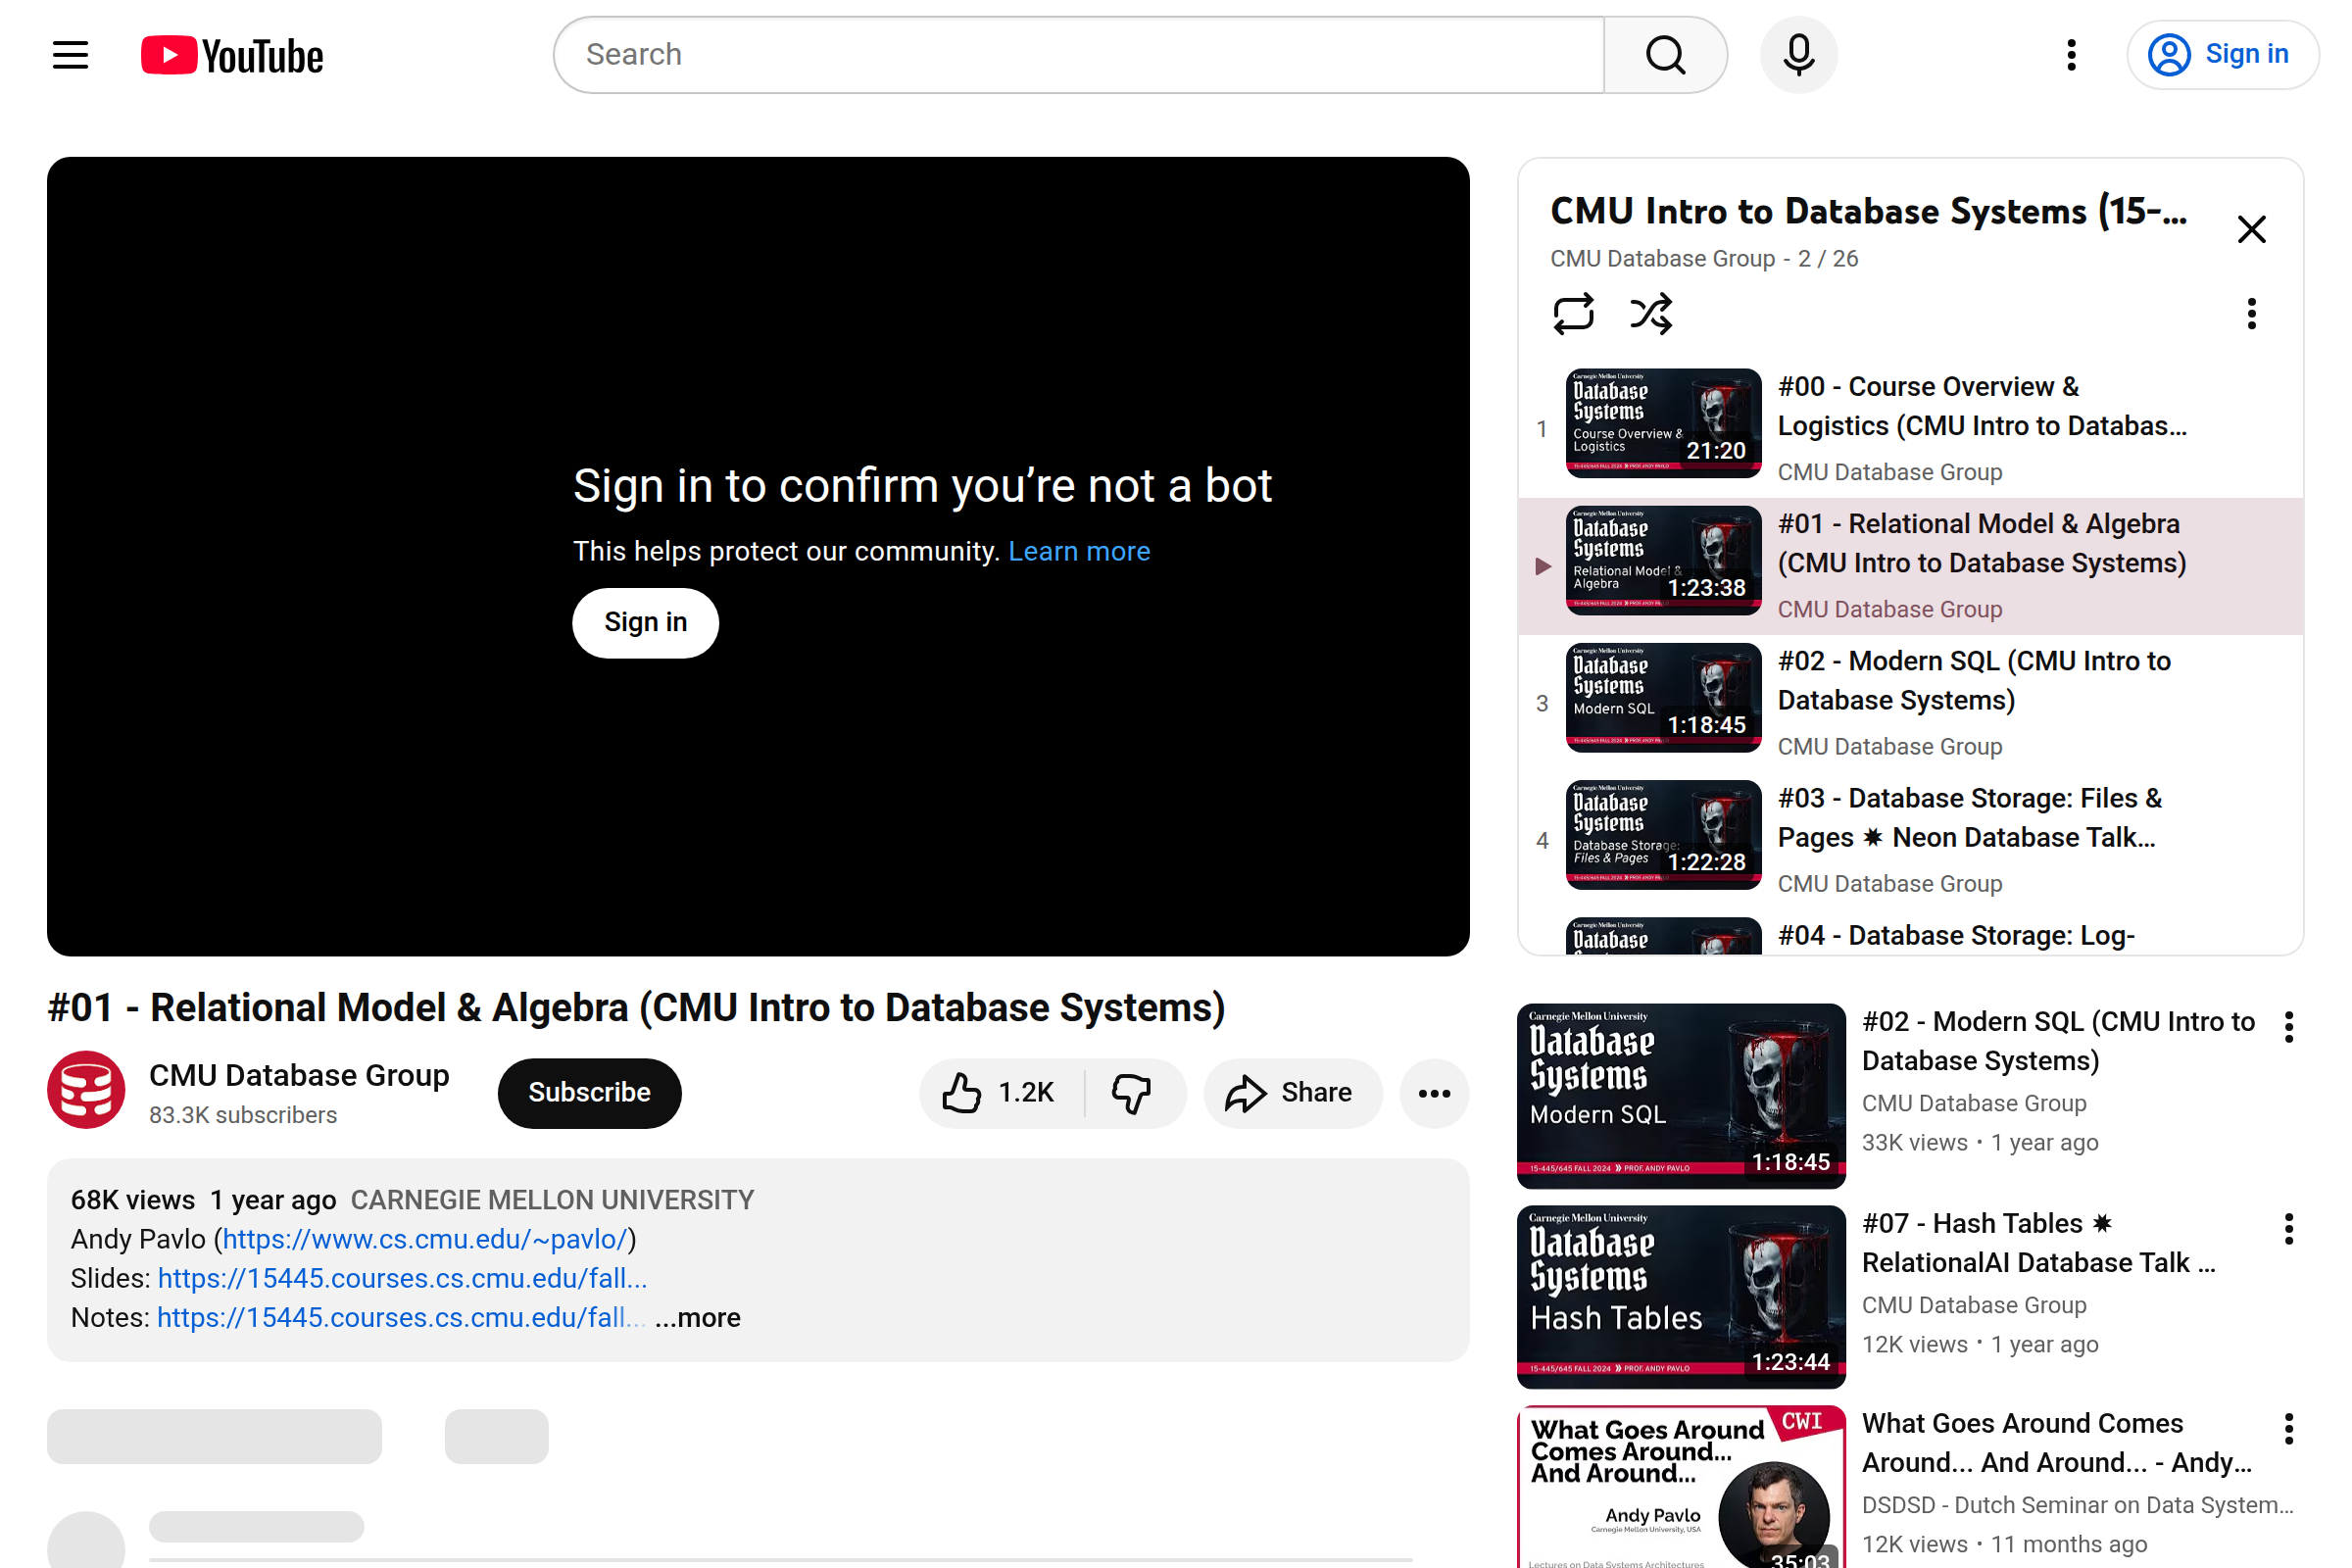The height and width of the screenshot is (1568, 2352).
Task: Open What Goes Around Comes Around title
Action: (2056, 1443)
